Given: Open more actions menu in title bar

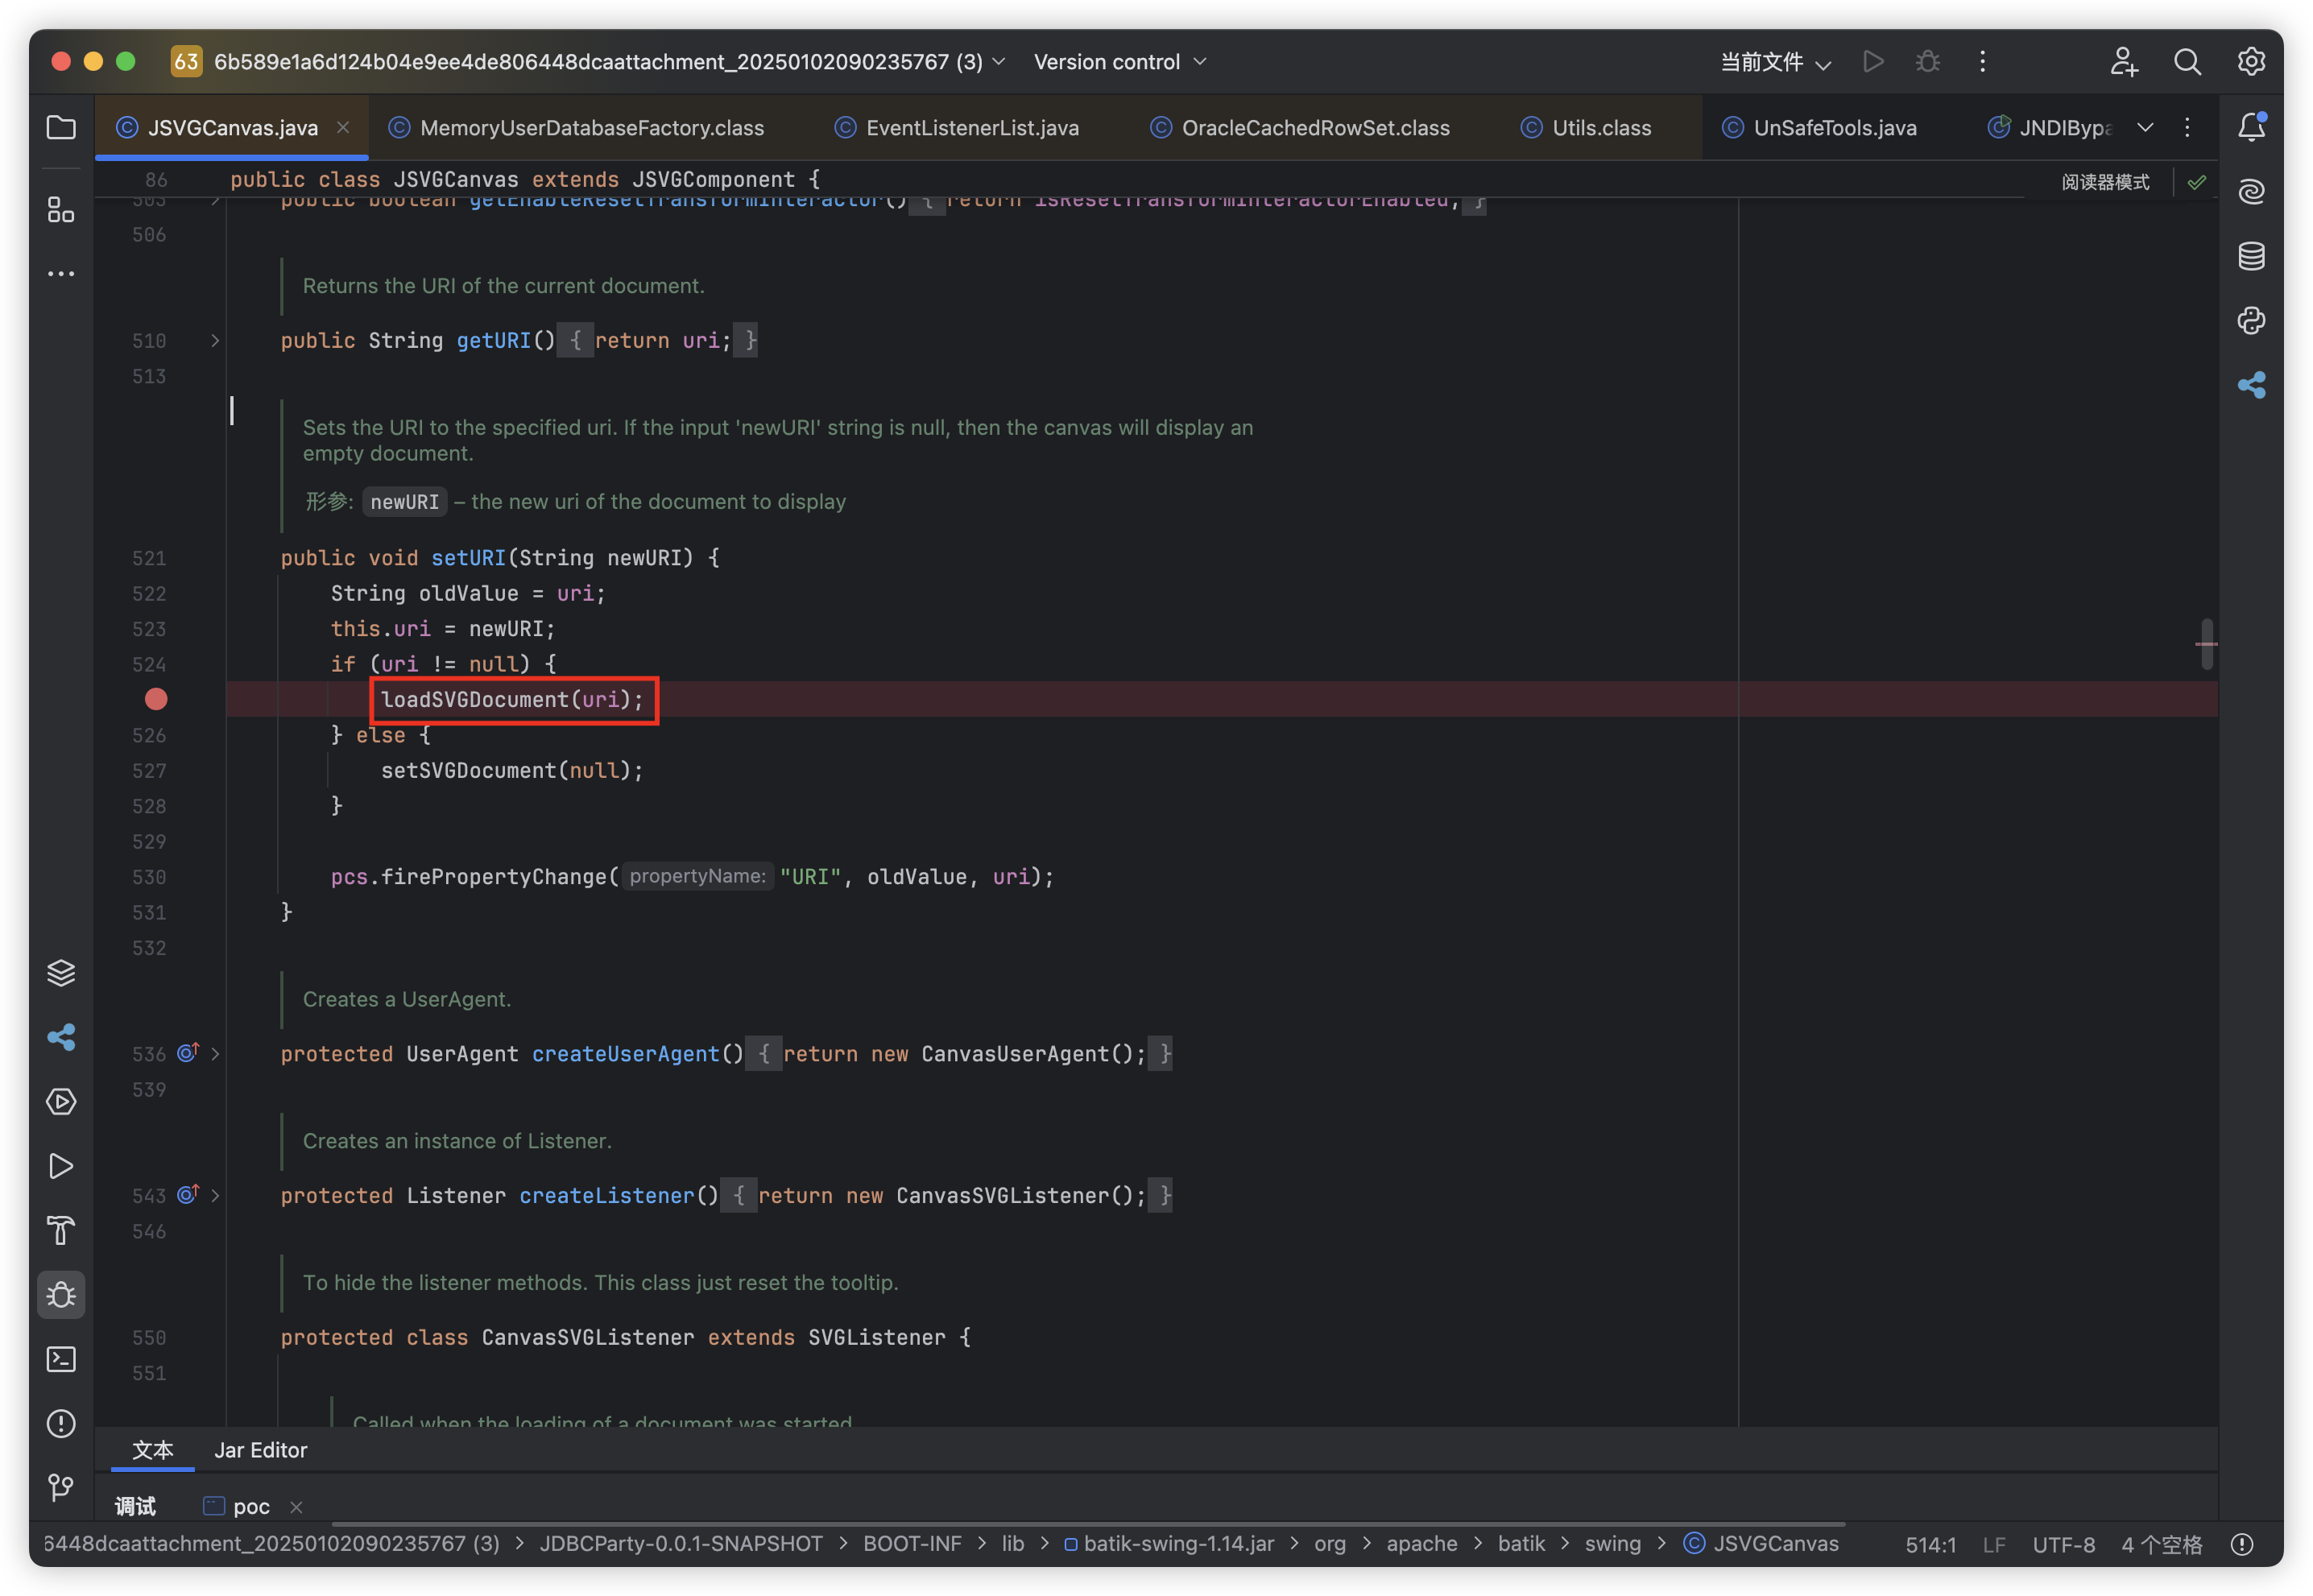Looking at the screenshot, I should pyautogui.click(x=1982, y=62).
